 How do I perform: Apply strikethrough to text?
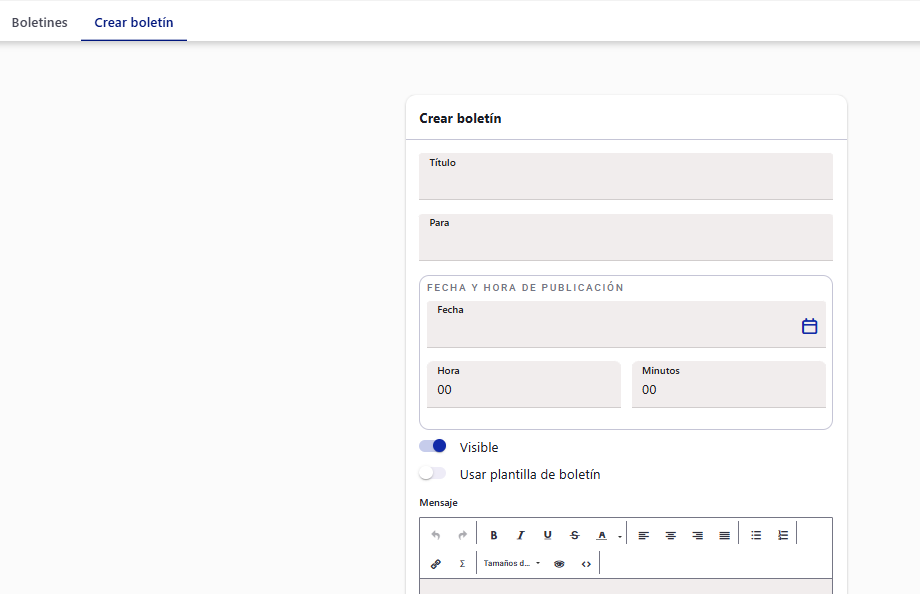574,535
